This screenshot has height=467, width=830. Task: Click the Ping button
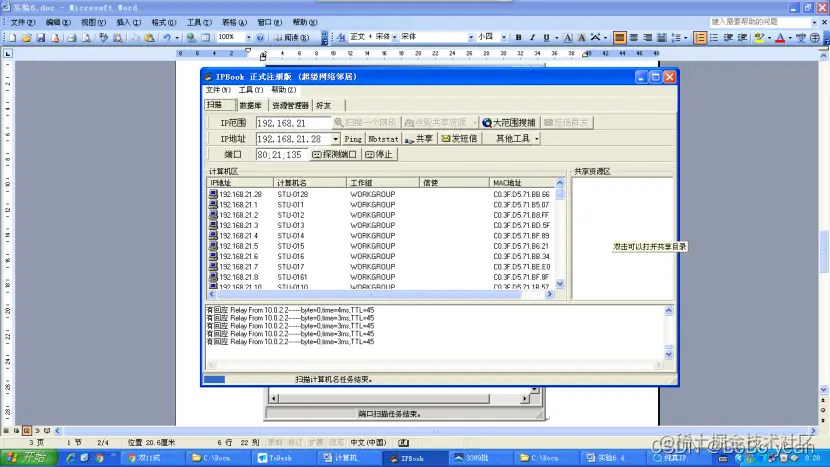[353, 139]
